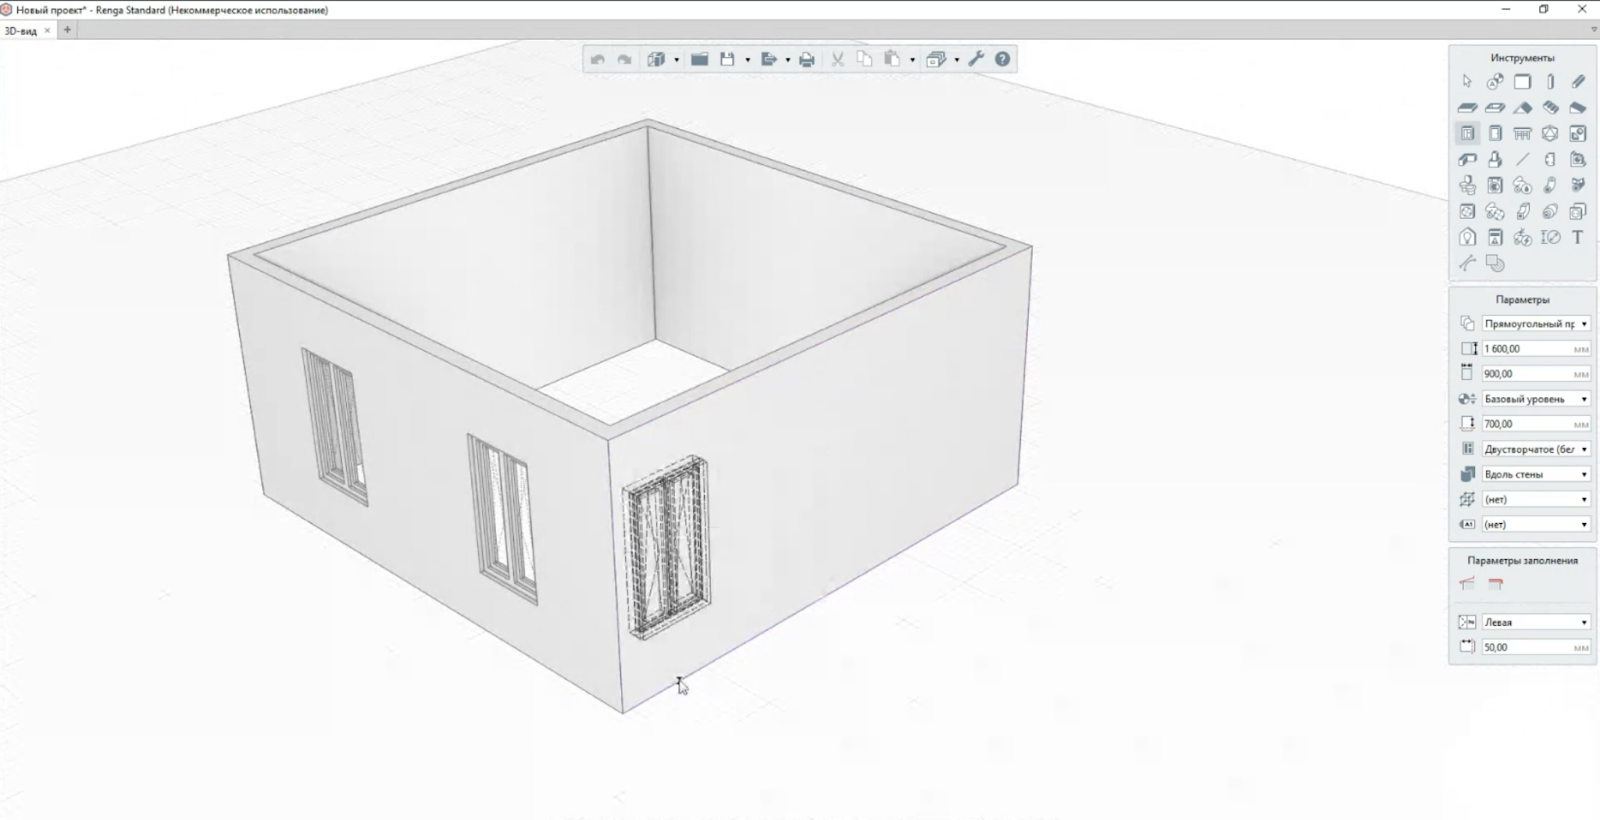This screenshot has width=1600, height=820.
Task: Select the Column tool
Action: 1550,82
